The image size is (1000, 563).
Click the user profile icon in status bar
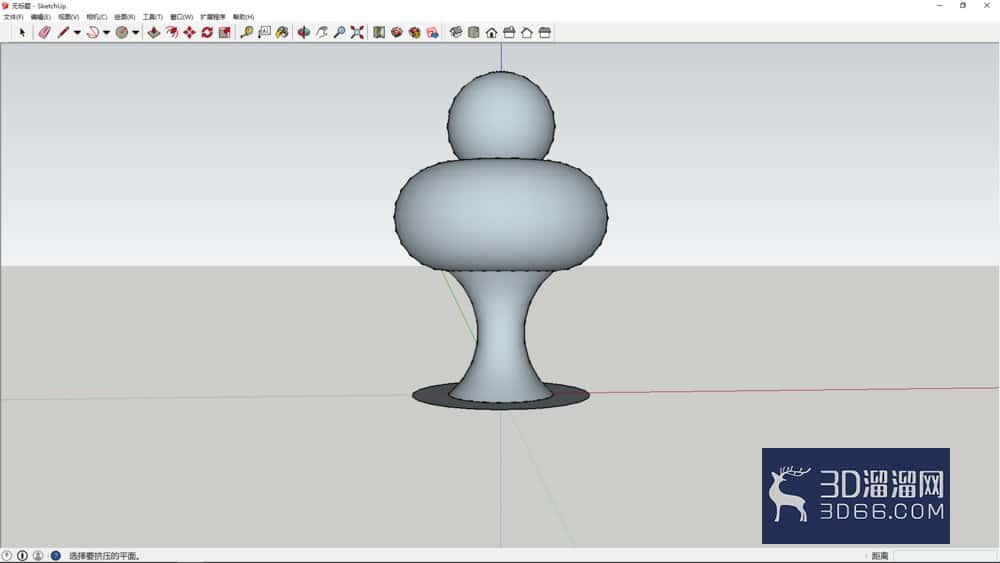[x=38, y=556]
